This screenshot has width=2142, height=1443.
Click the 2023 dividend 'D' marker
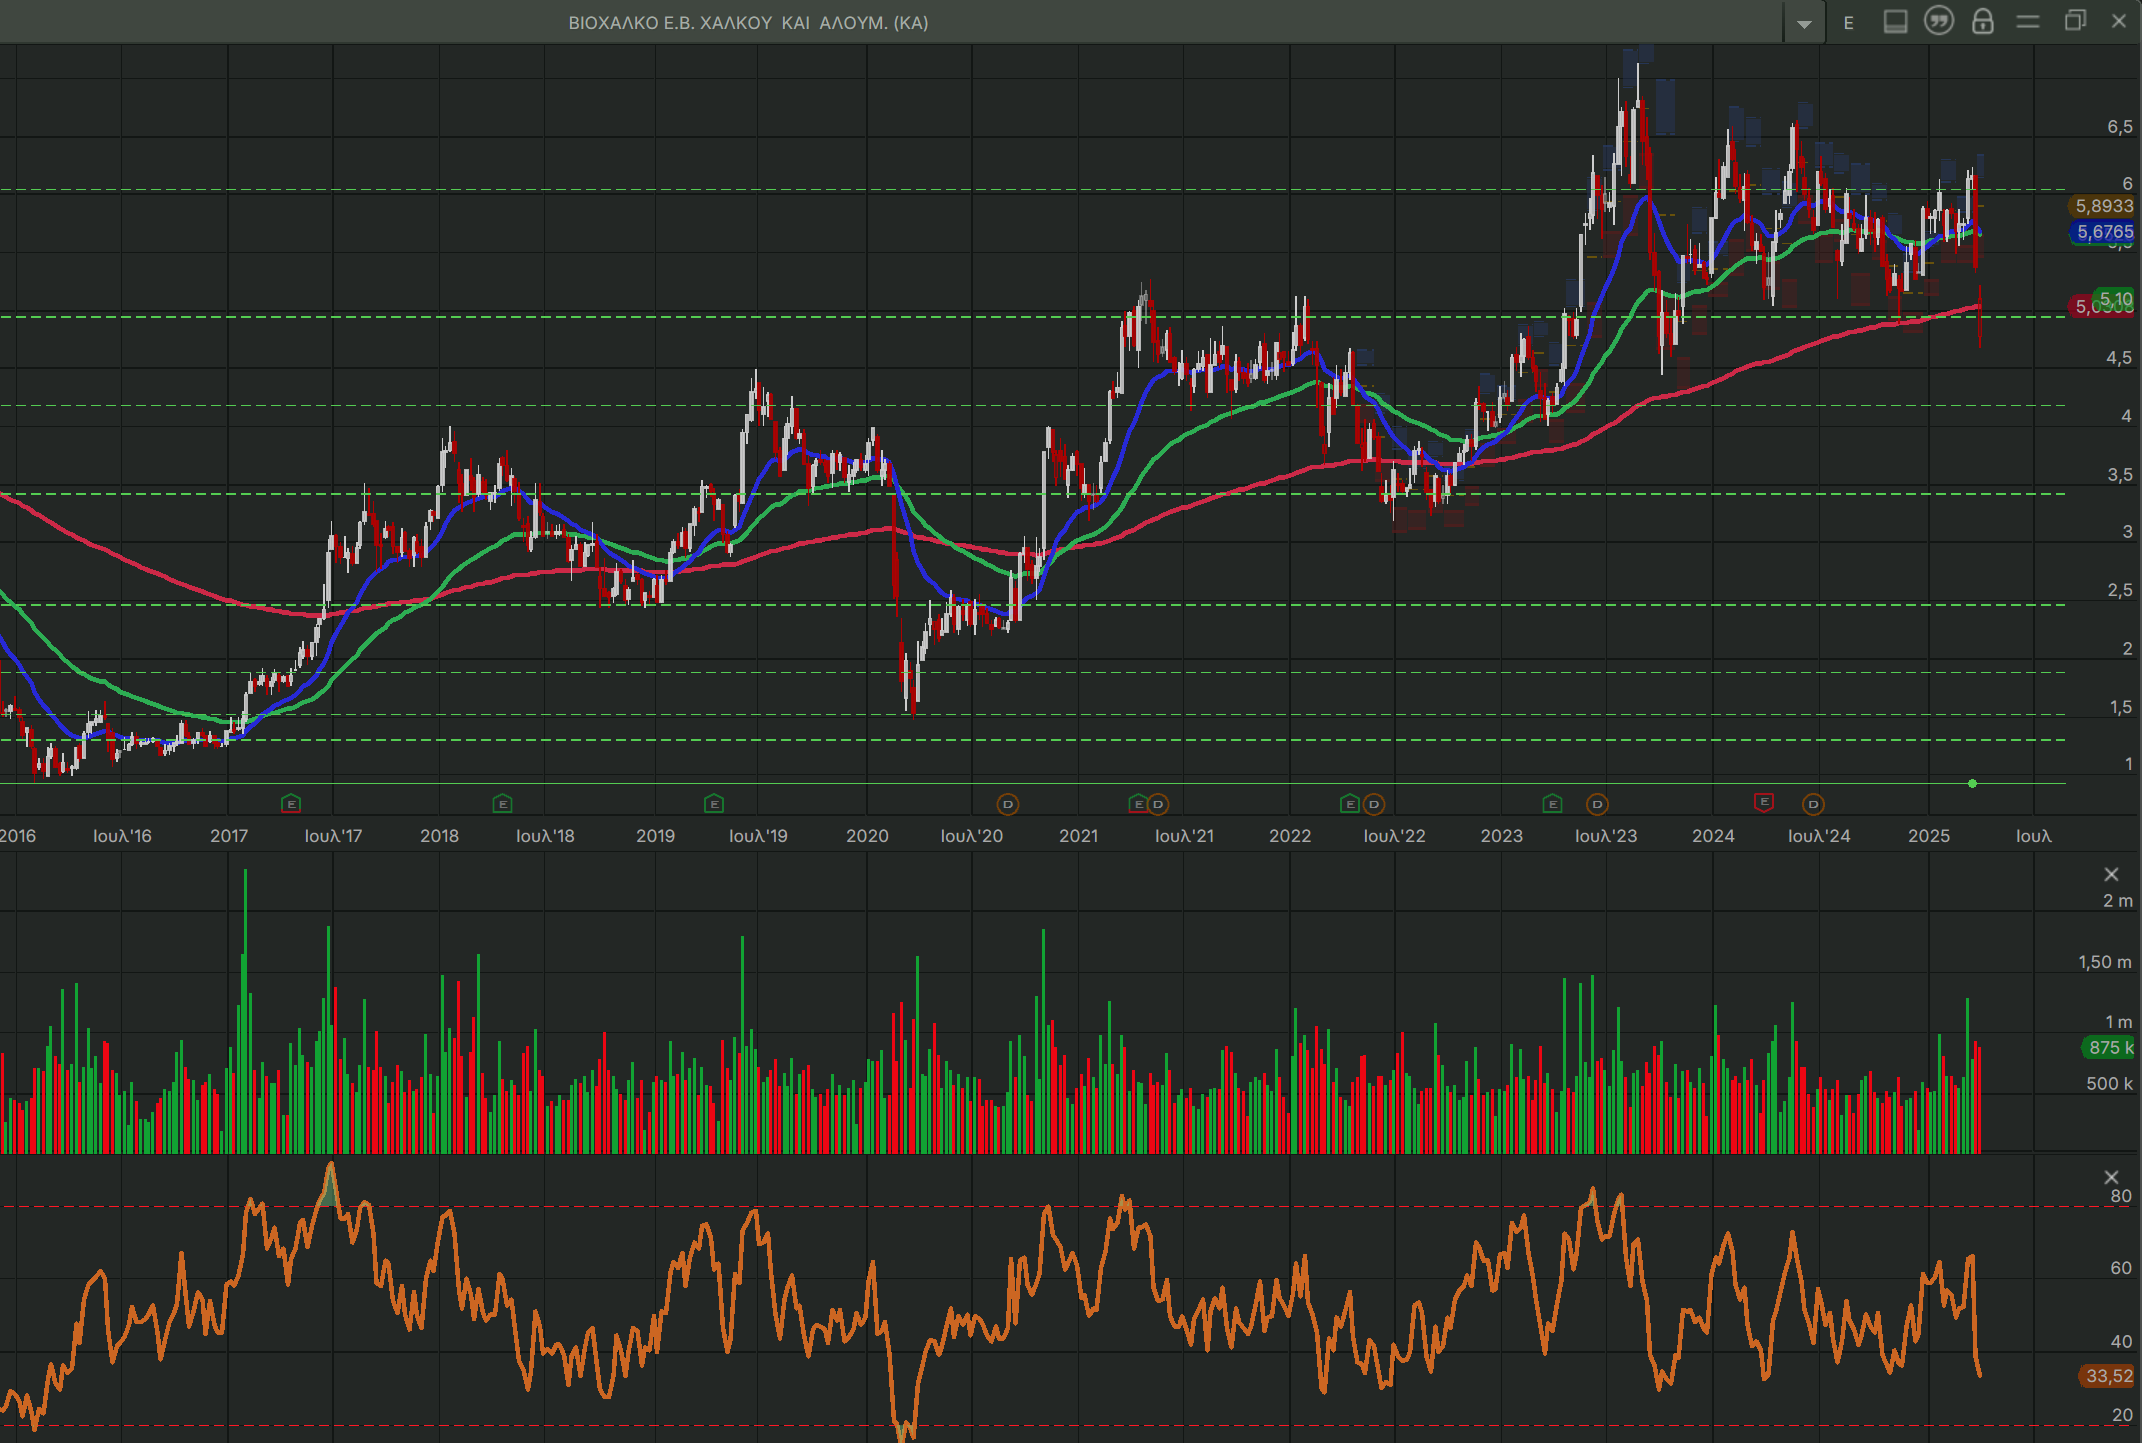pyautogui.click(x=1597, y=804)
